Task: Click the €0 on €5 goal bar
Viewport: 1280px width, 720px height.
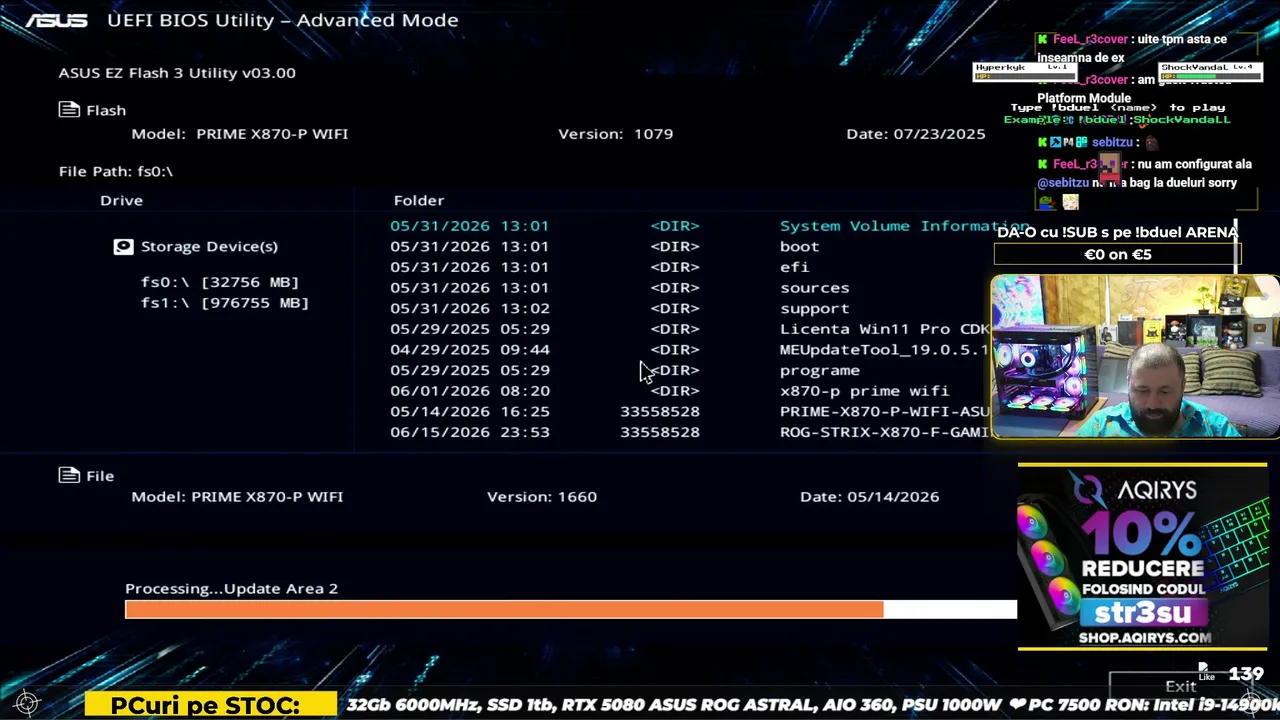Action: tap(1117, 255)
